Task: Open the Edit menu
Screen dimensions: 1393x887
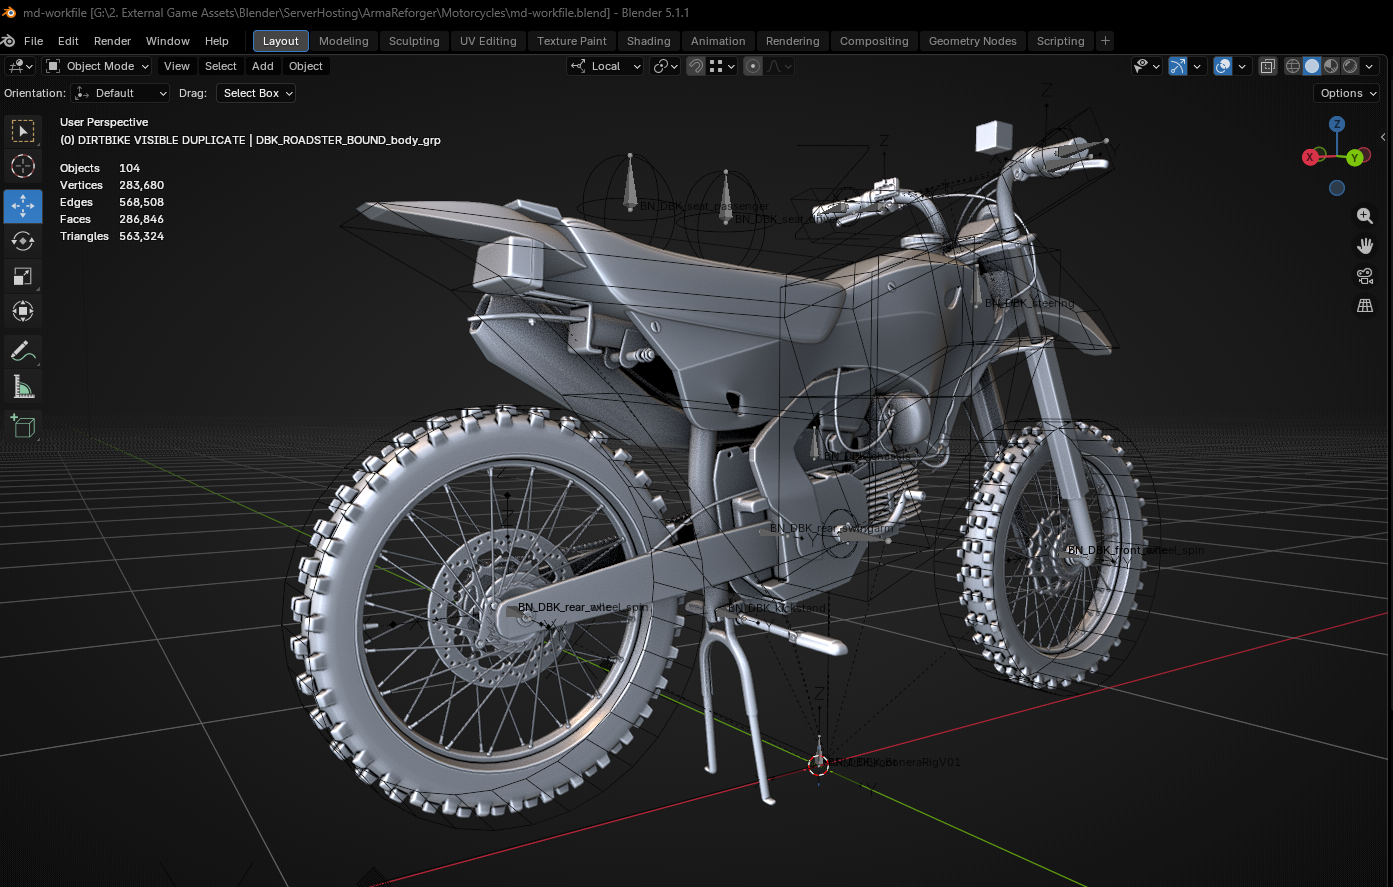Action: pyautogui.click(x=68, y=41)
